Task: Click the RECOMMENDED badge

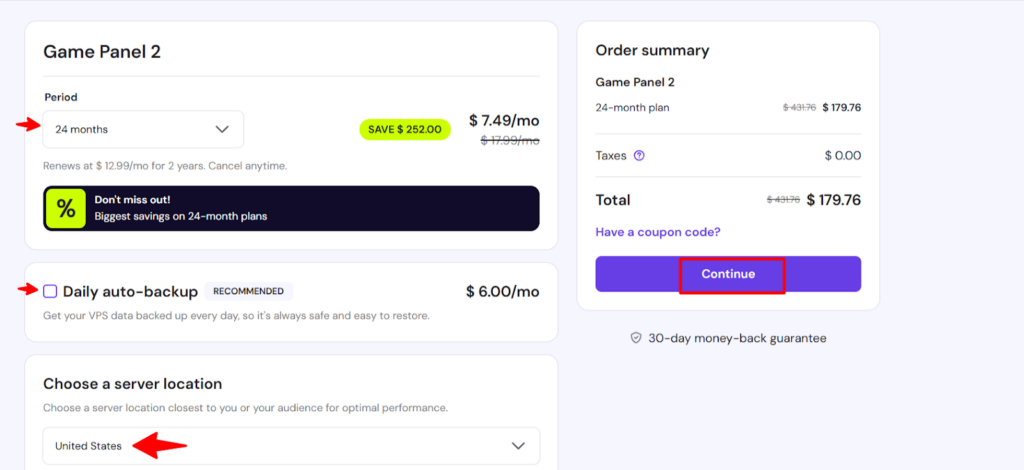Action: point(249,291)
